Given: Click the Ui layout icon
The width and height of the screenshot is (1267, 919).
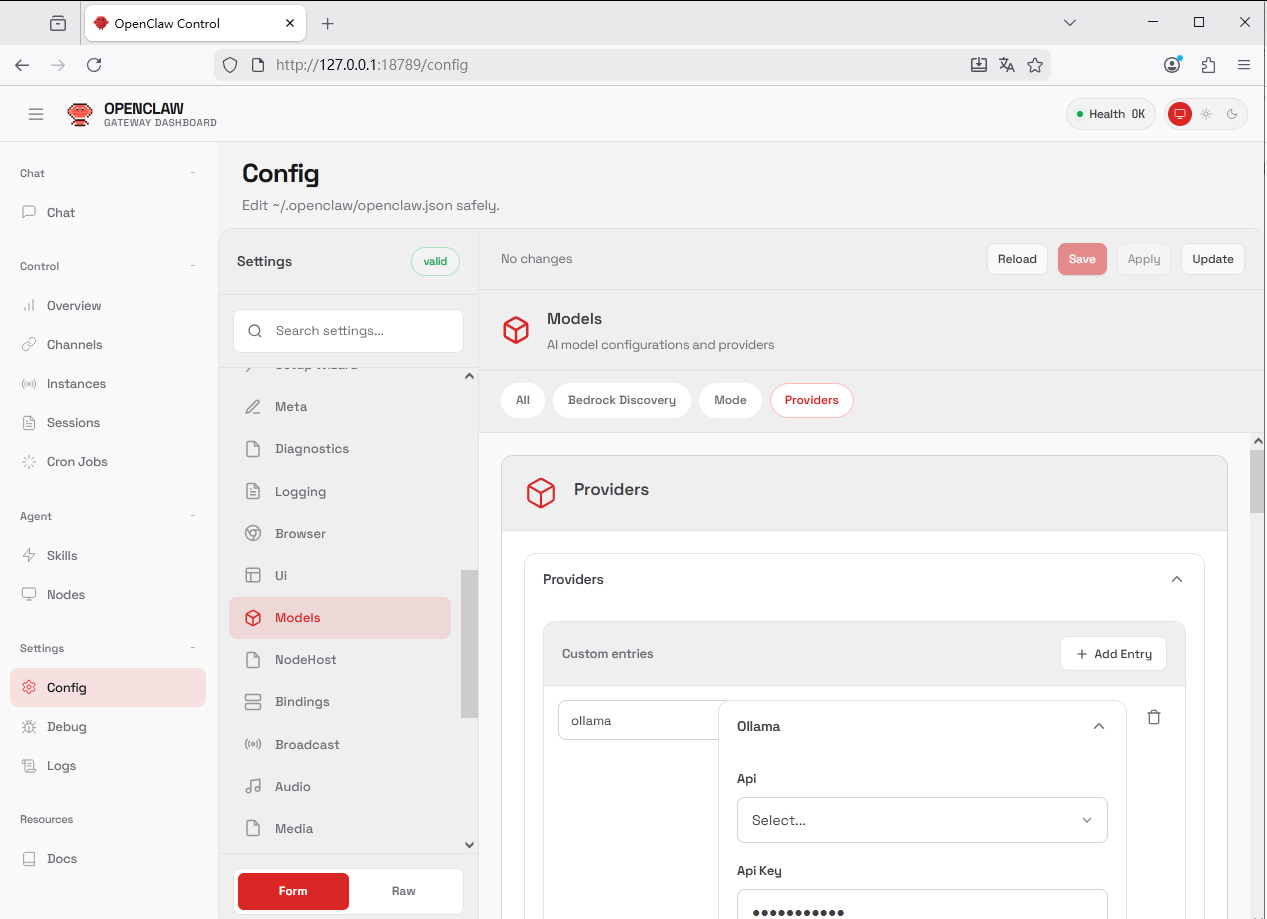Looking at the screenshot, I should click(253, 575).
